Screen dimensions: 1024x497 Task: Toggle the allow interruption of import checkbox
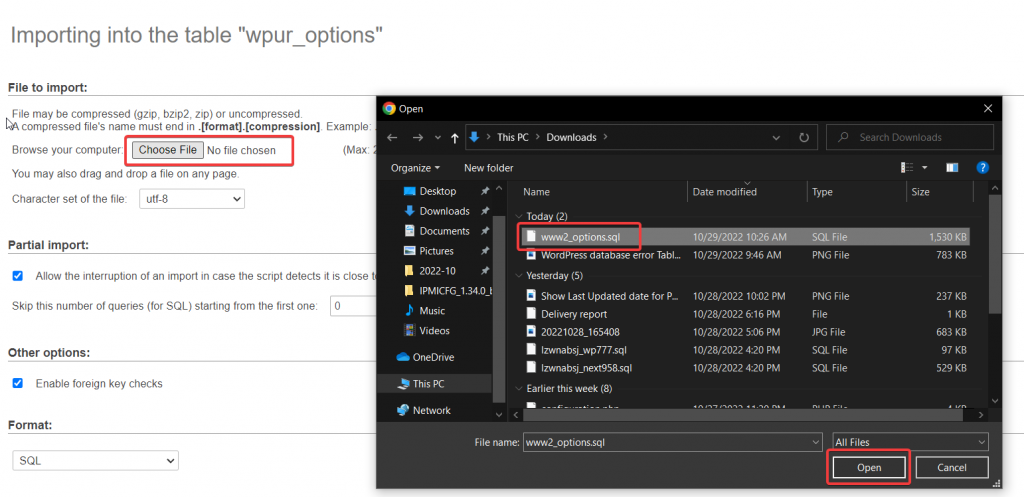click(x=18, y=276)
